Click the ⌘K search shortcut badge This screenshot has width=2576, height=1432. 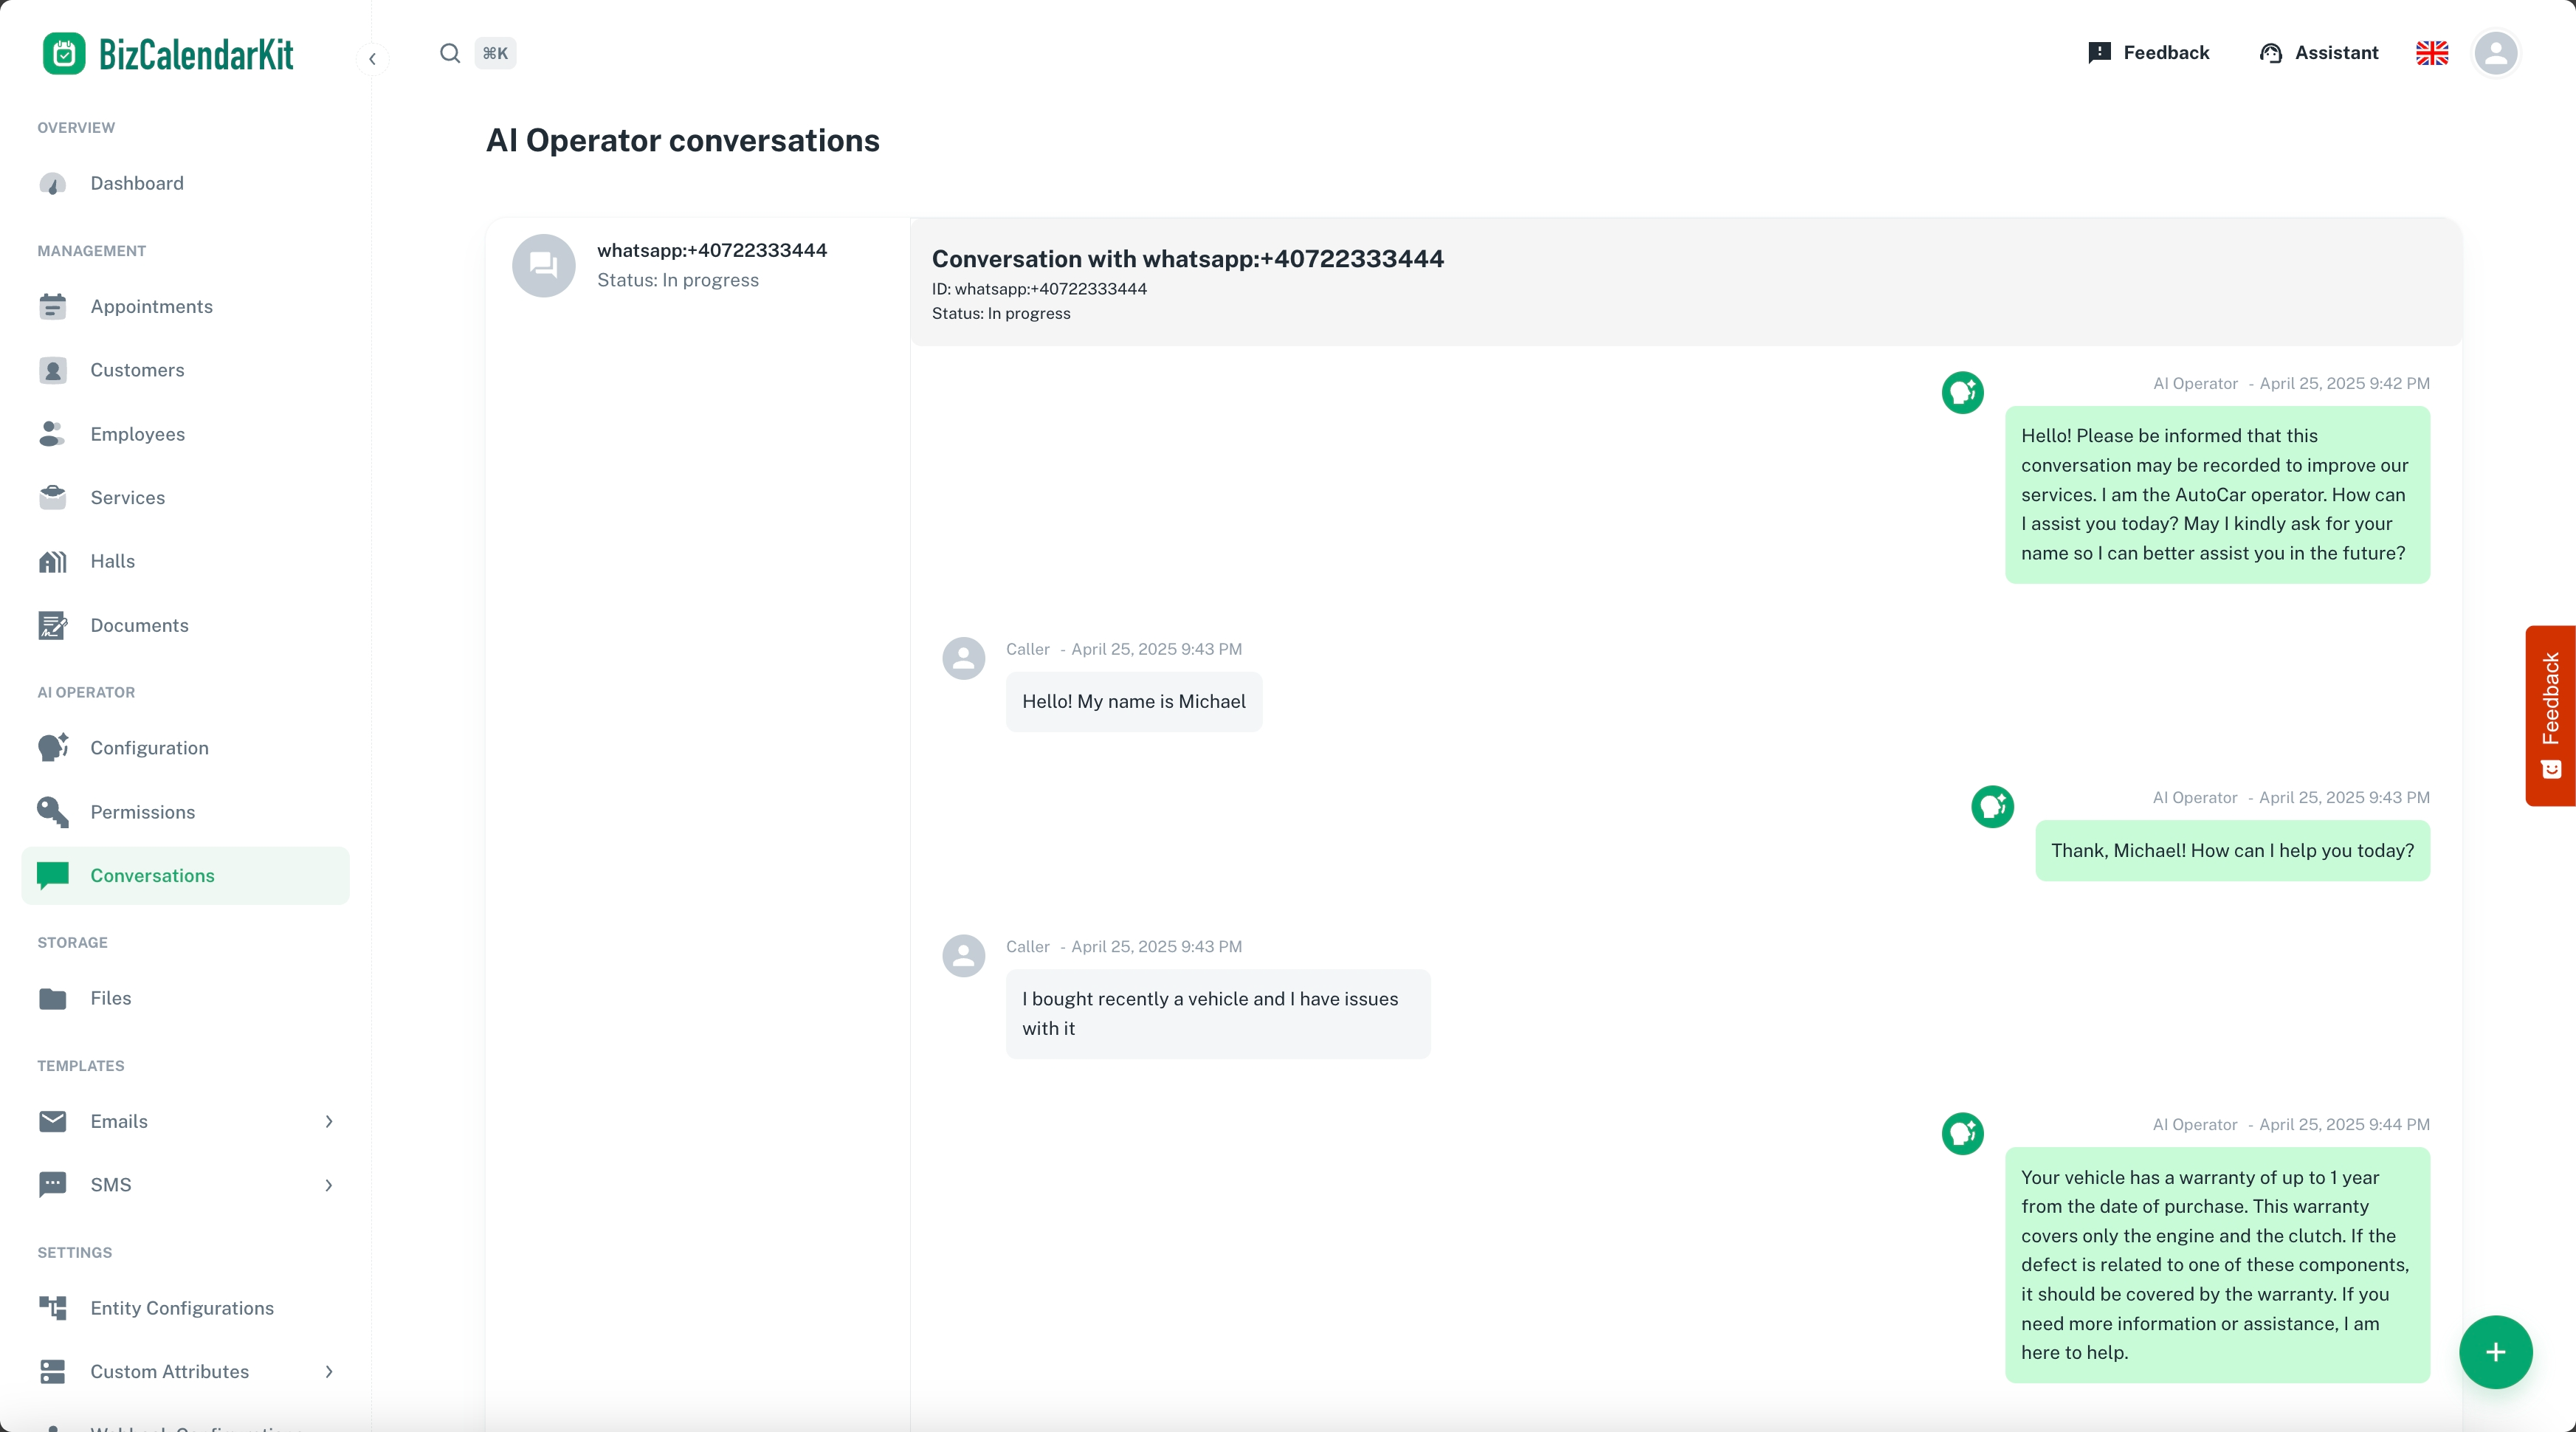tap(495, 53)
